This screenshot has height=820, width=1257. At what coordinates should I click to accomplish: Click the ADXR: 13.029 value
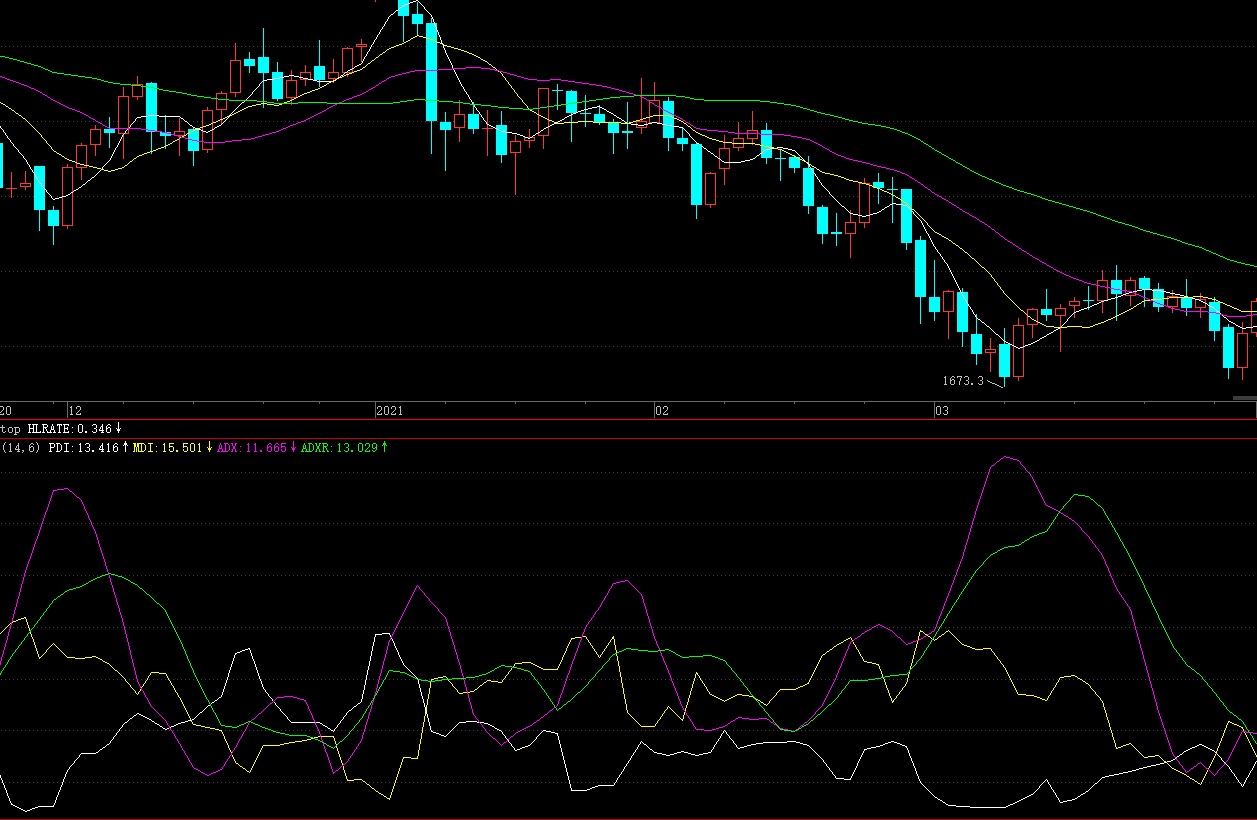[x=344, y=448]
